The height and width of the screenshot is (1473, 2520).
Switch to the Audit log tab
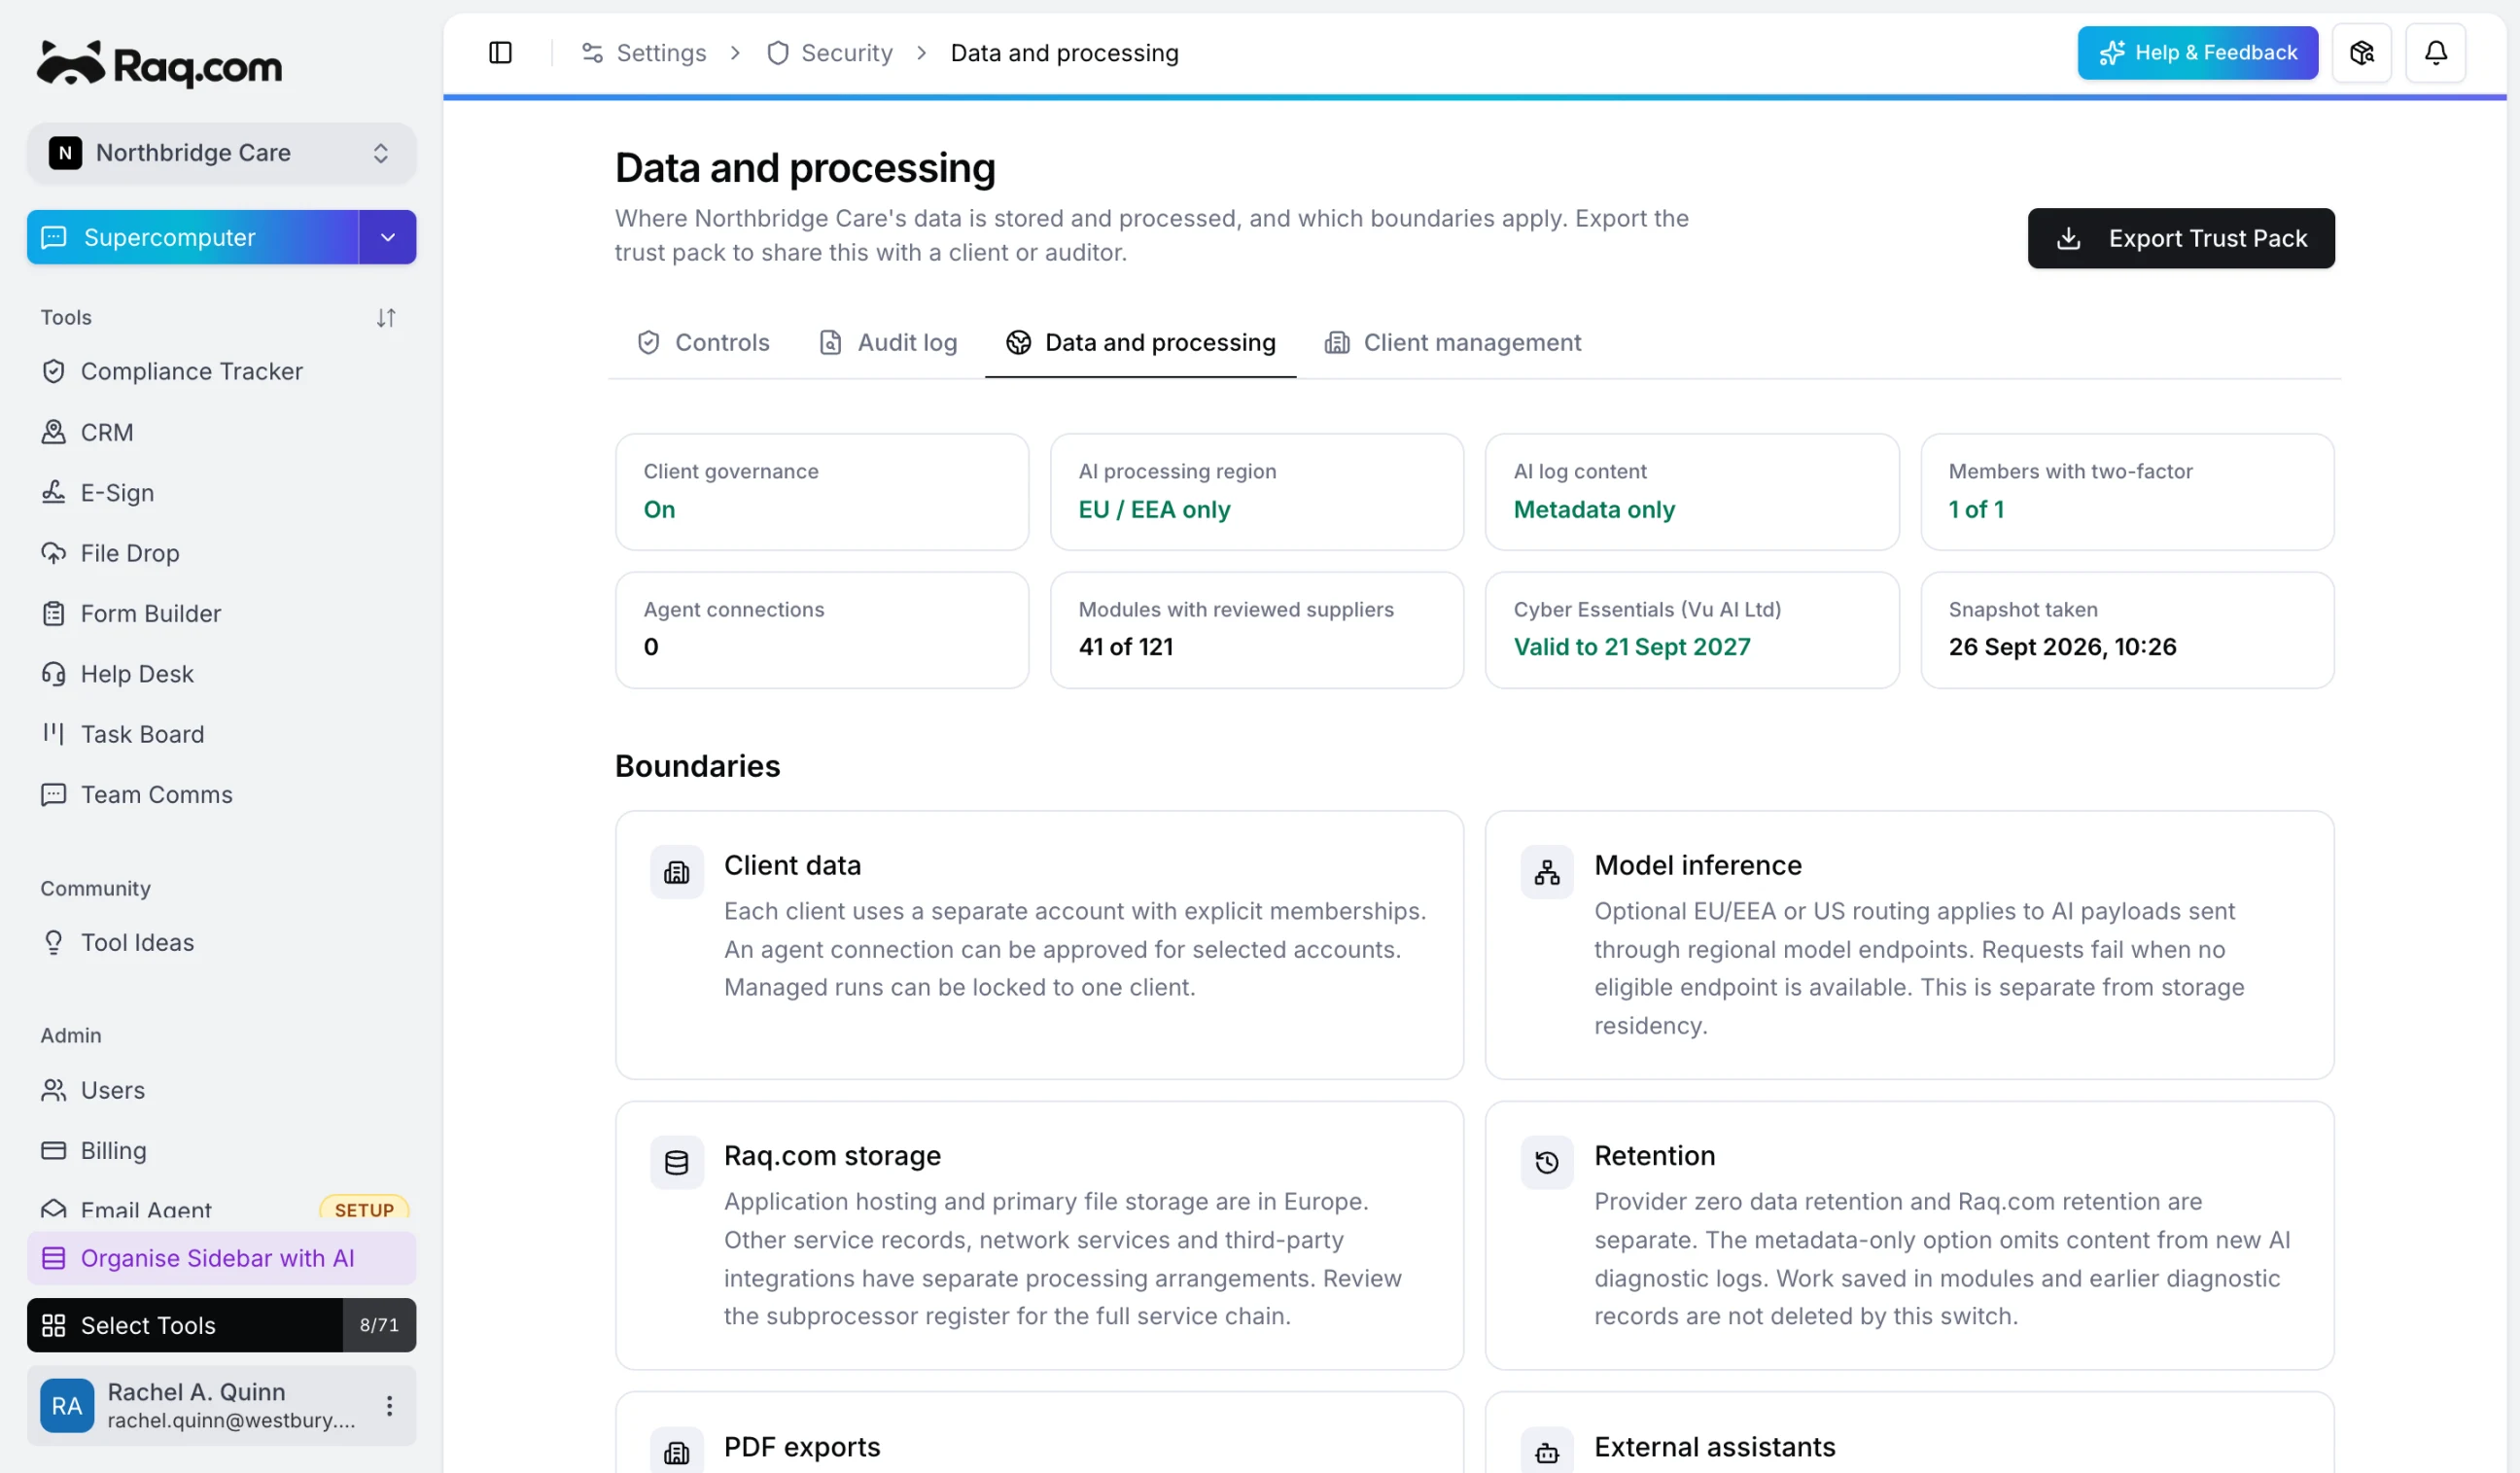888,342
